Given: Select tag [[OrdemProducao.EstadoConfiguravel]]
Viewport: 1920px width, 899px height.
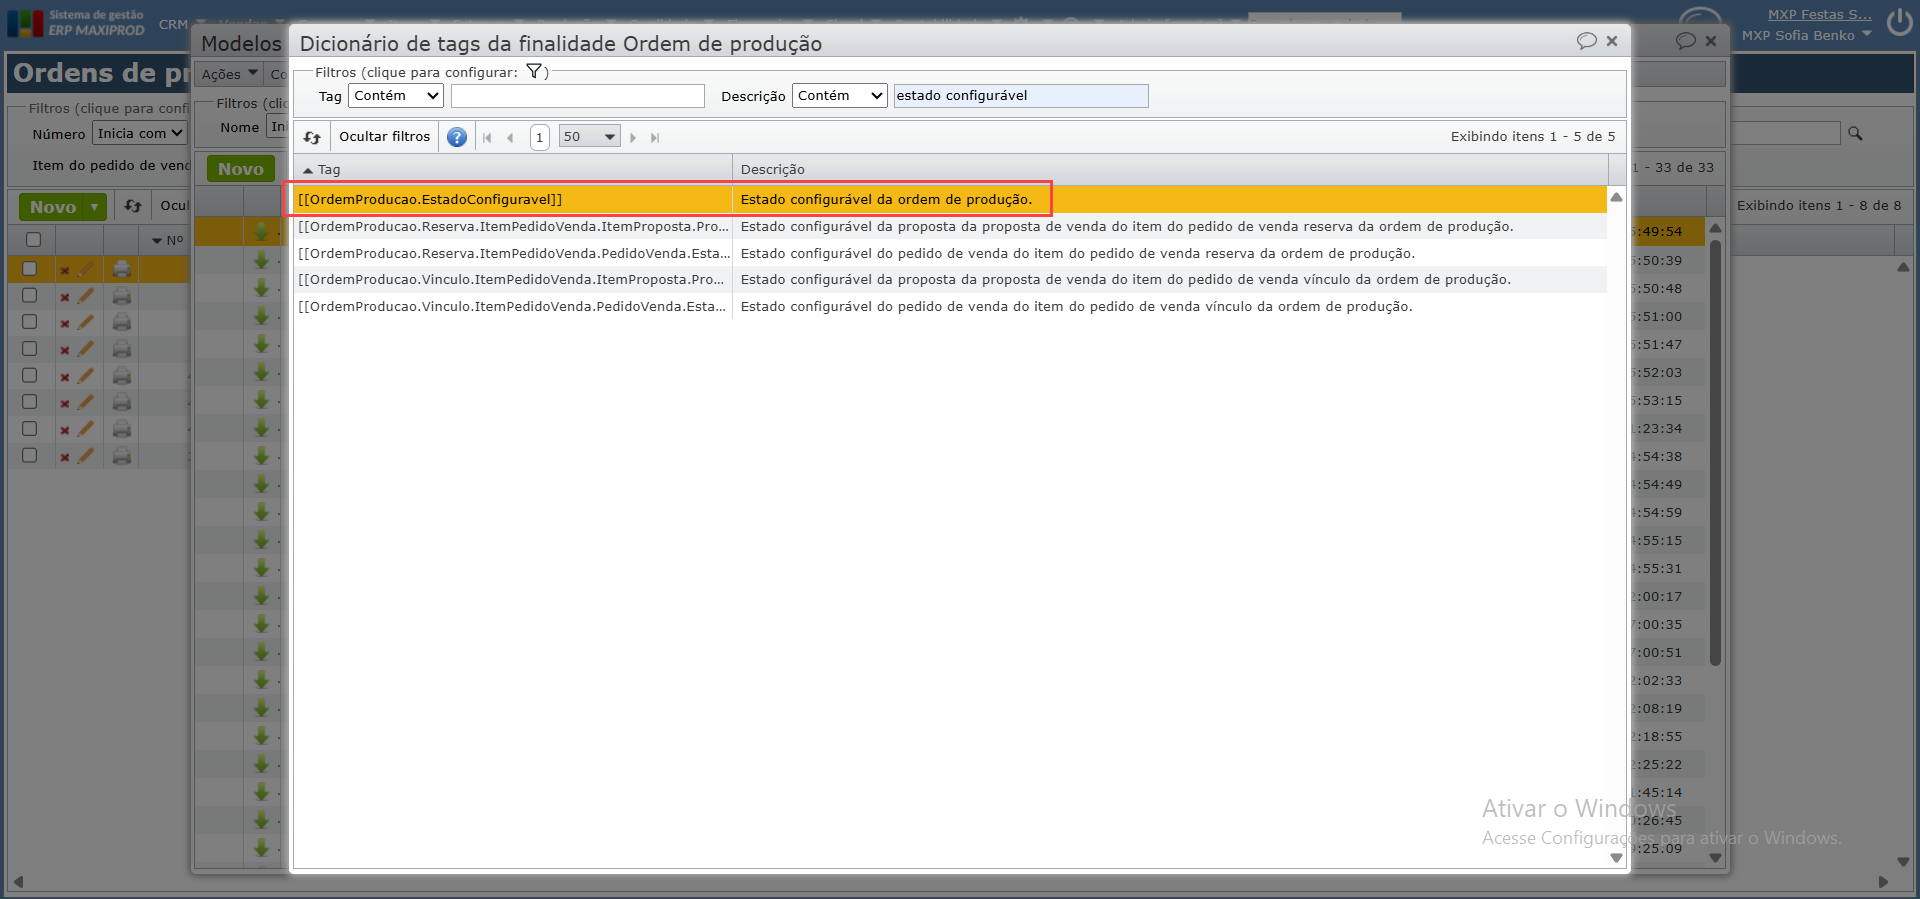Looking at the screenshot, I should pyautogui.click(x=430, y=199).
